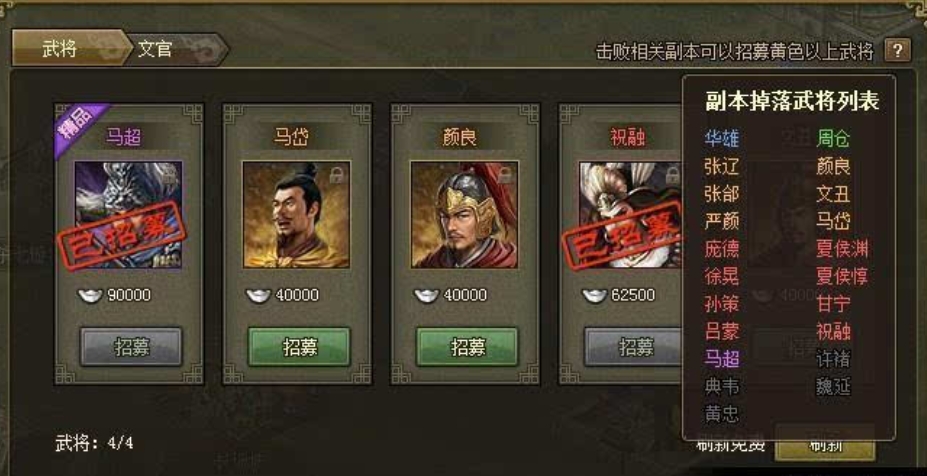Recruit 马岱 with green 招募 button
The image size is (927, 476).
point(299,347)
